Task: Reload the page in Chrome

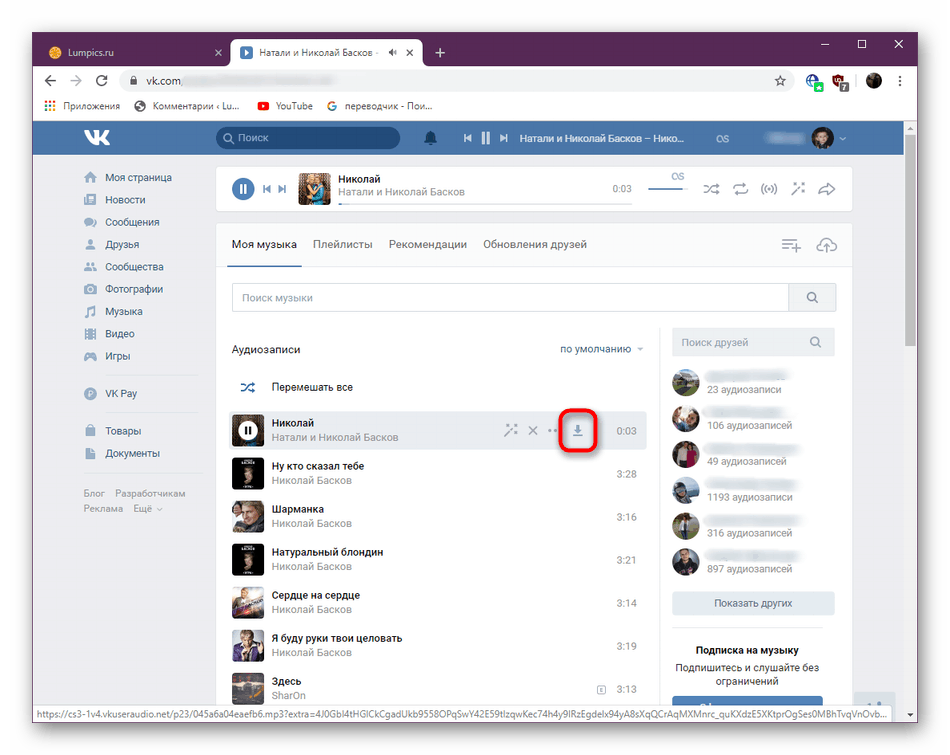Action: (102, 81)
